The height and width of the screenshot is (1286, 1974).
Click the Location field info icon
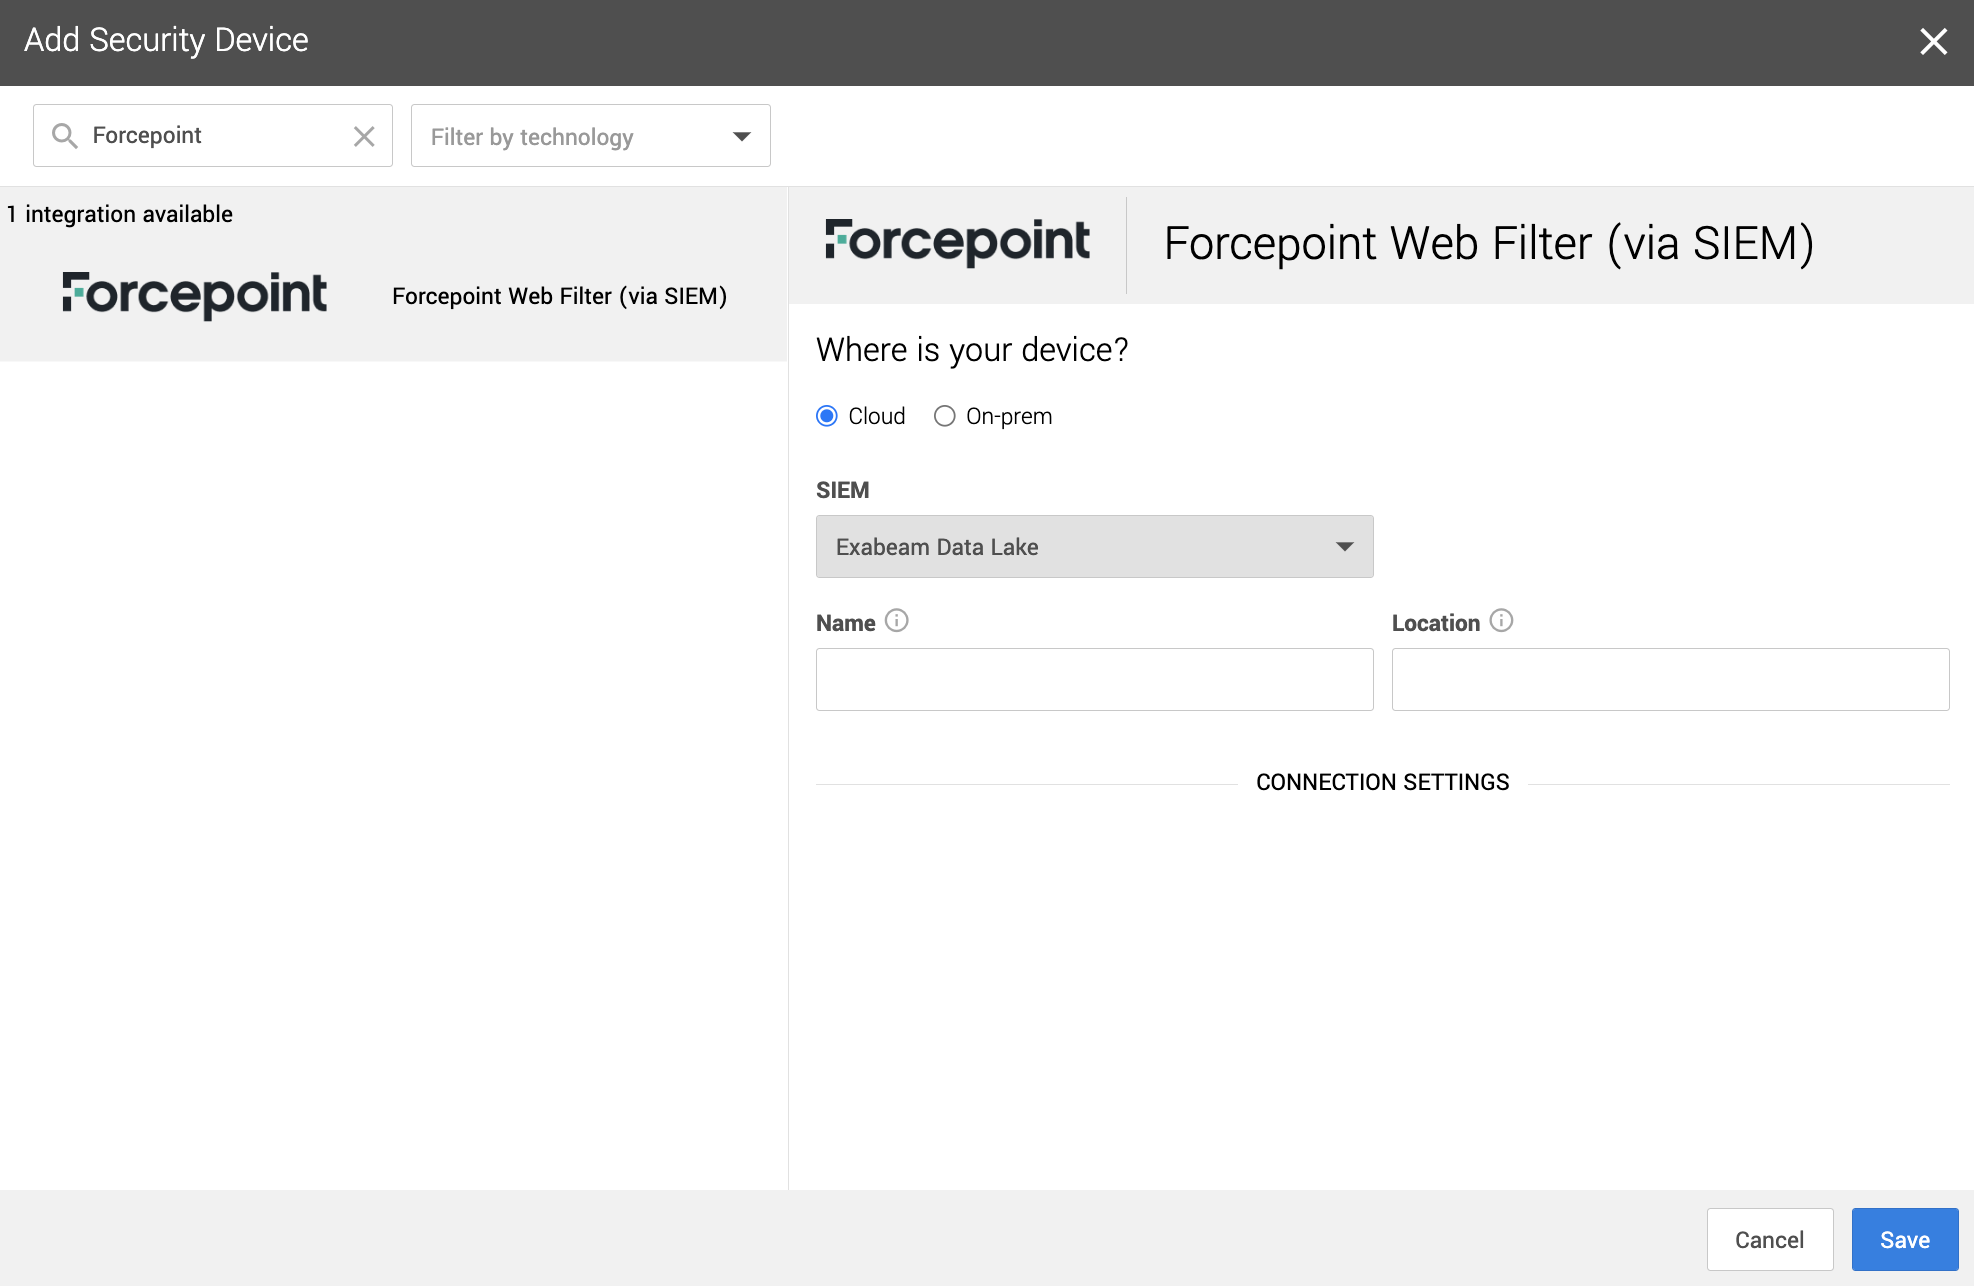(1501, 621)
